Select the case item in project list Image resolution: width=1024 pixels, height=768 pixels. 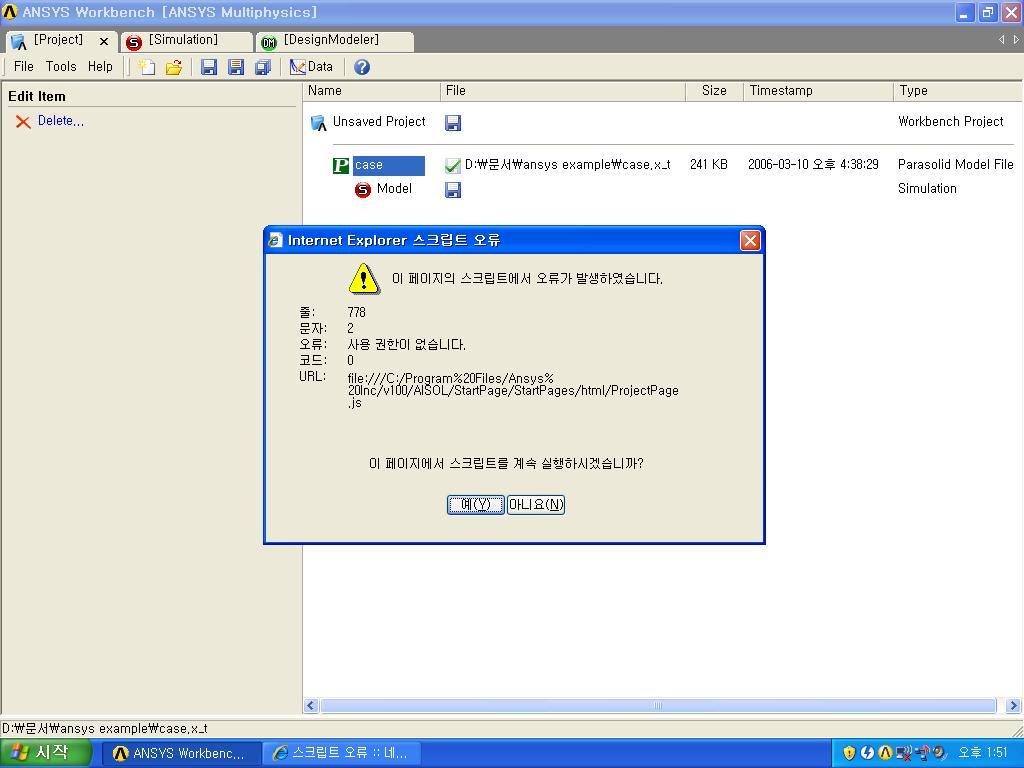pyautogui.click(x=389, y=165)
